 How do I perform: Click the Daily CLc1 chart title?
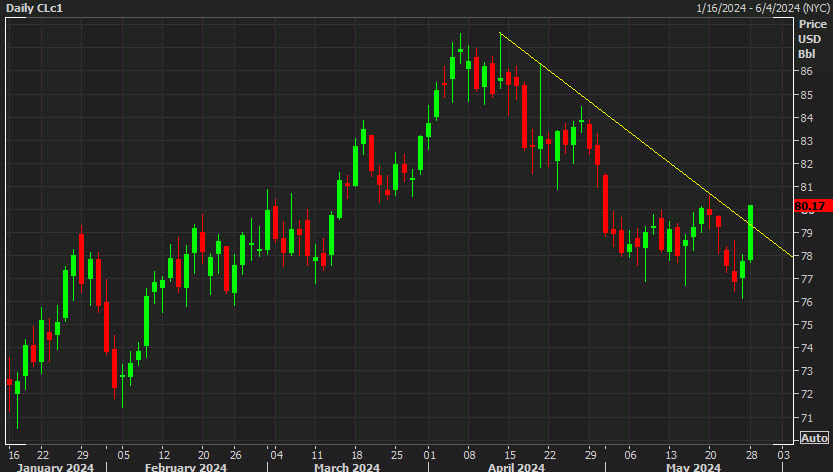[35, 8]
